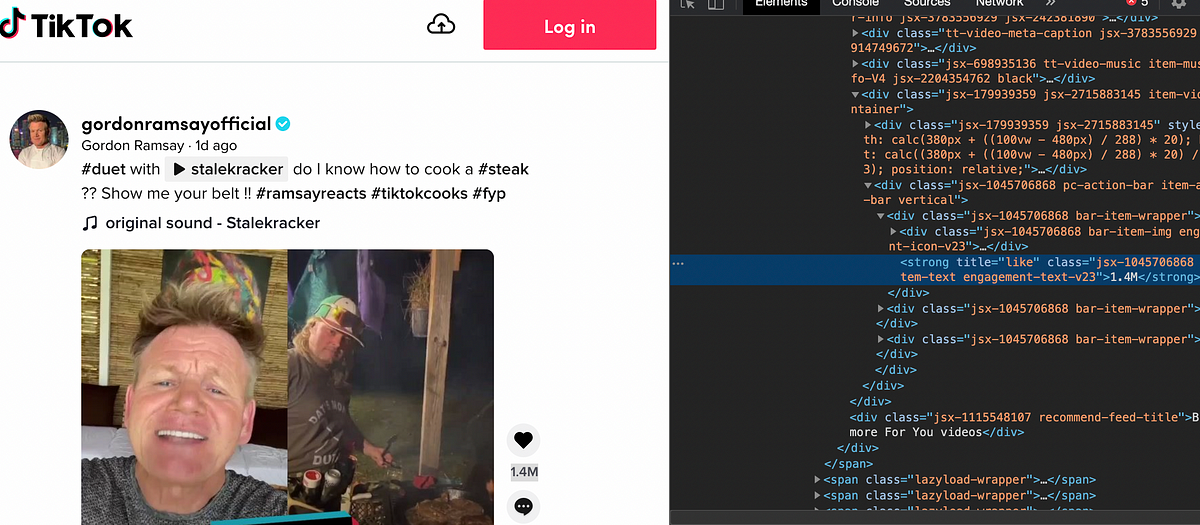Switch to the Elements tab
Screen dimensions: 1200x525
point(781,4)
